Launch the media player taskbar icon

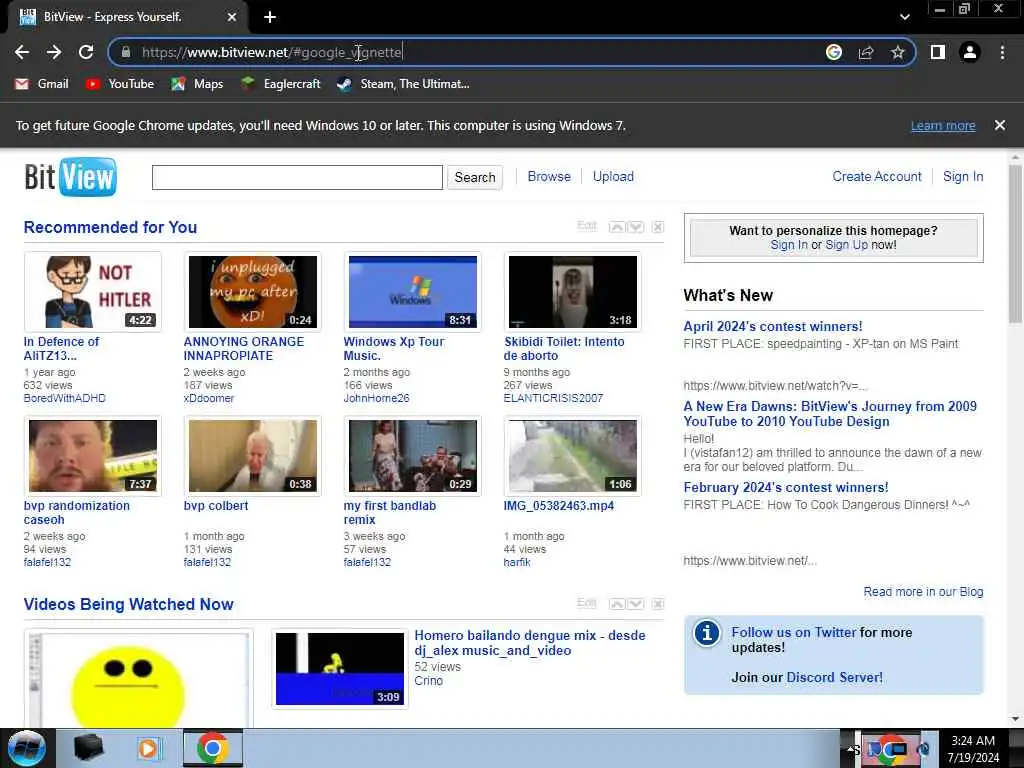tap(149, 748)
